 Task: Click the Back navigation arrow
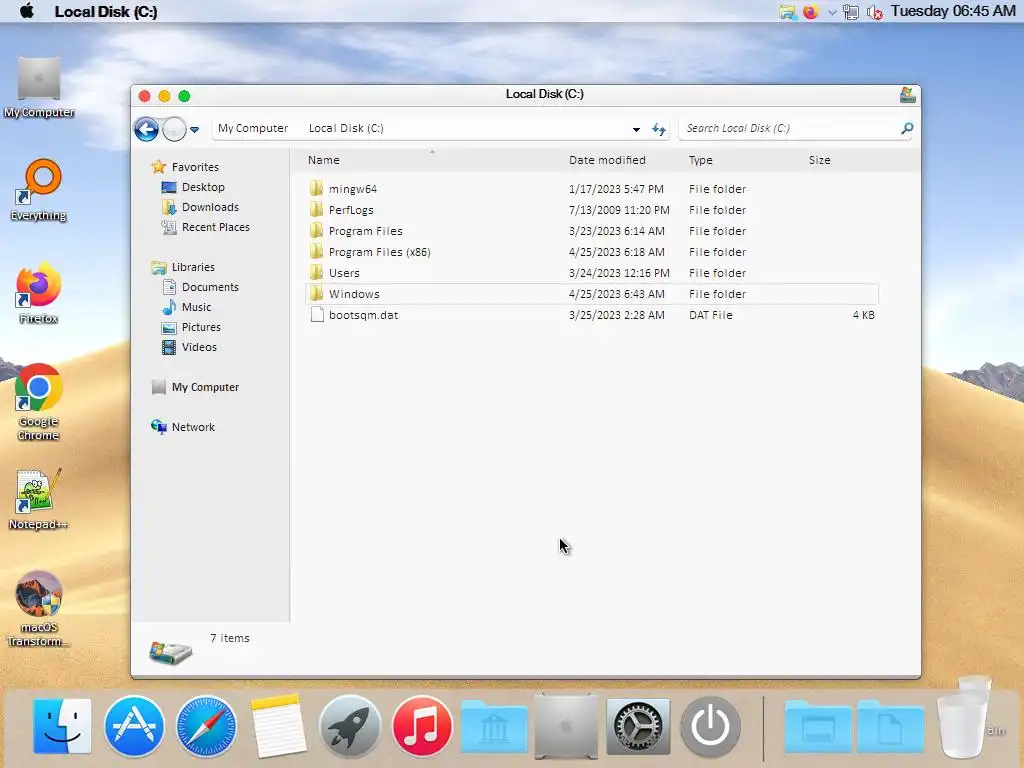click(146, 129)
